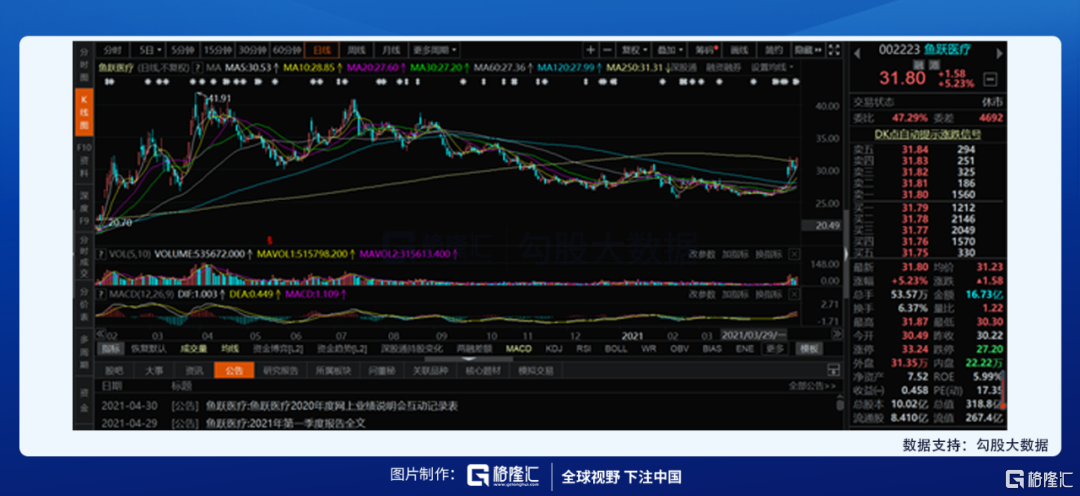Zoom in the chart with plus icon
This screenshot has height=496, width=1080.
590,50
